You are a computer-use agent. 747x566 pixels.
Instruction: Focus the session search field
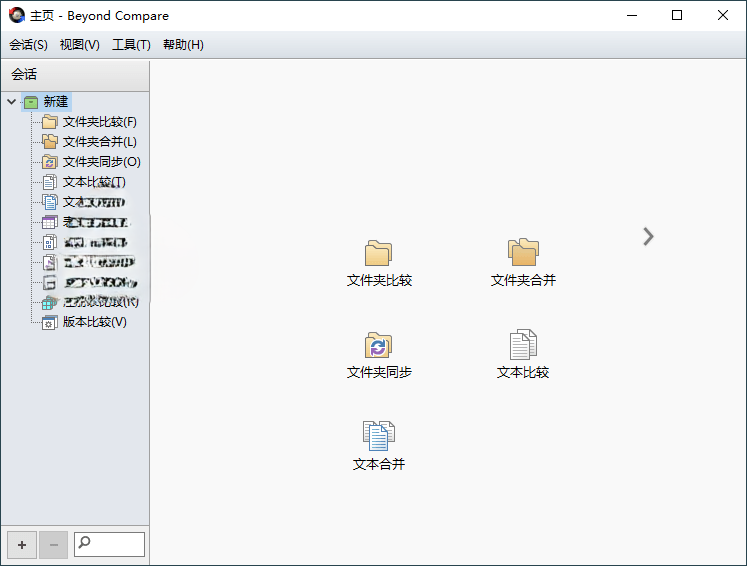tap(110, 544)
